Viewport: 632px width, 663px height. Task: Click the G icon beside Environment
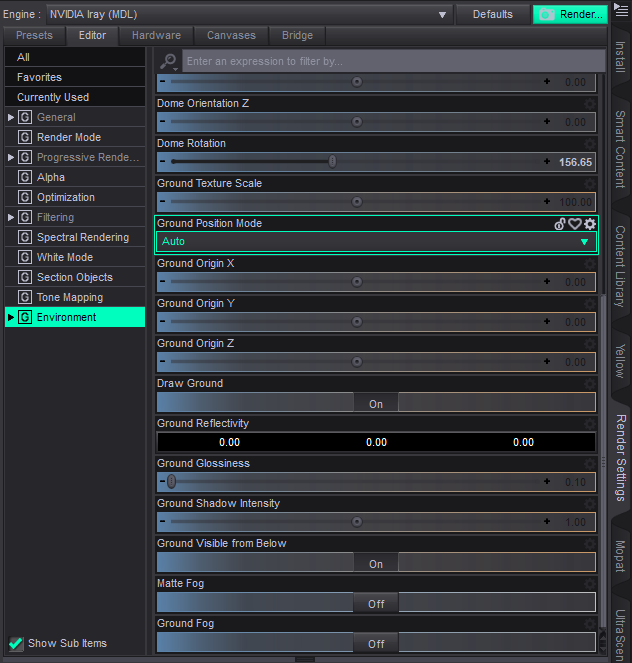[x=25, y=317]
